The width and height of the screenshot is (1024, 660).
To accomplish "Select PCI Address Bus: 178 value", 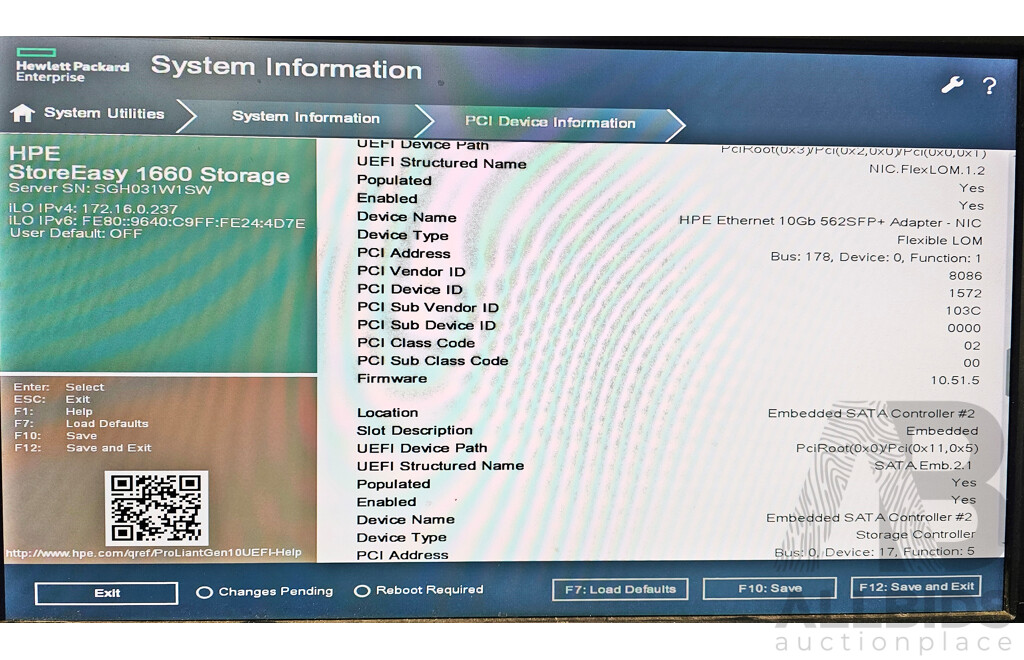I will click(876, 257).
